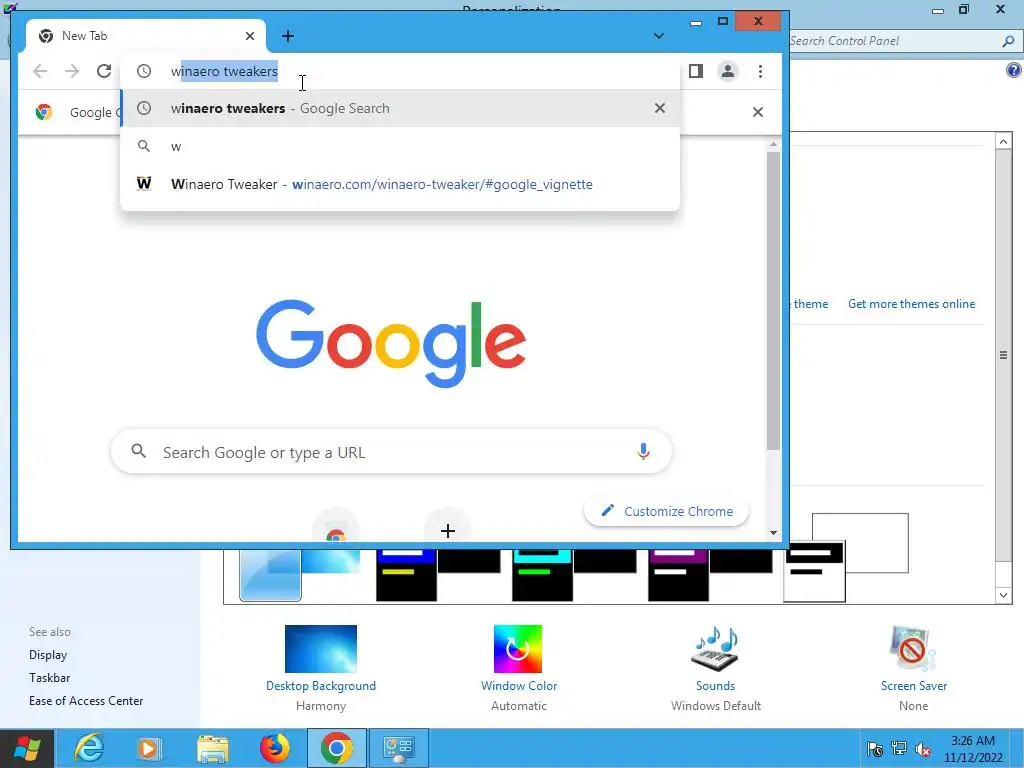The width and height of the screenshot is (1024, 768).
Task: Open Chrome three-dot menu
Action: [760, 71]
